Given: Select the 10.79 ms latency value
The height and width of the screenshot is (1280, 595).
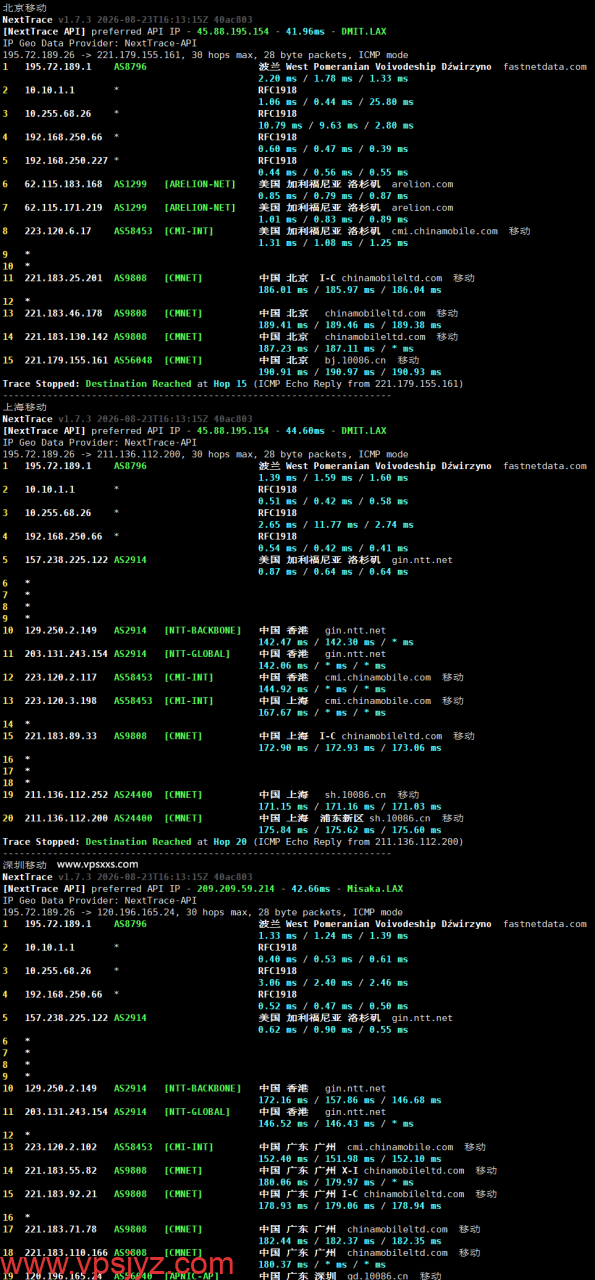Looking at the screenshot, I should (278, 125).
